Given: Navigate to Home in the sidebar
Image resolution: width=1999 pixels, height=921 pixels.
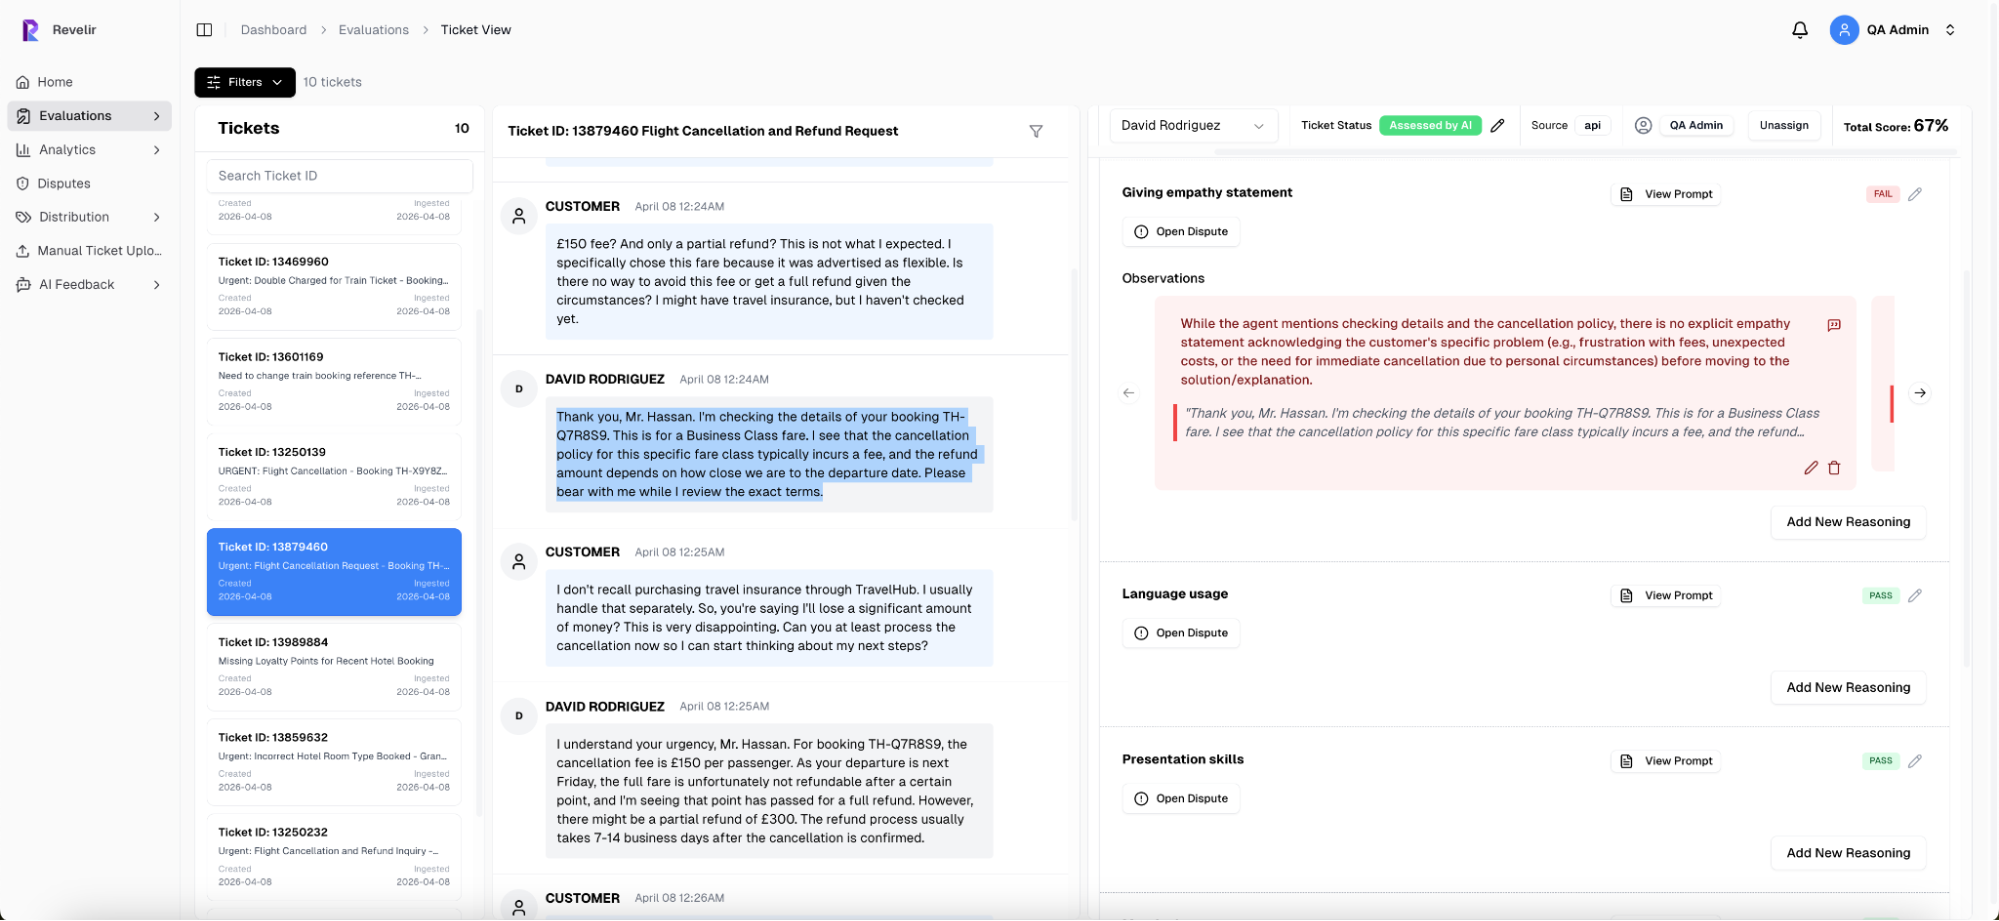Looking at the screenshot, I should (55, 82).
